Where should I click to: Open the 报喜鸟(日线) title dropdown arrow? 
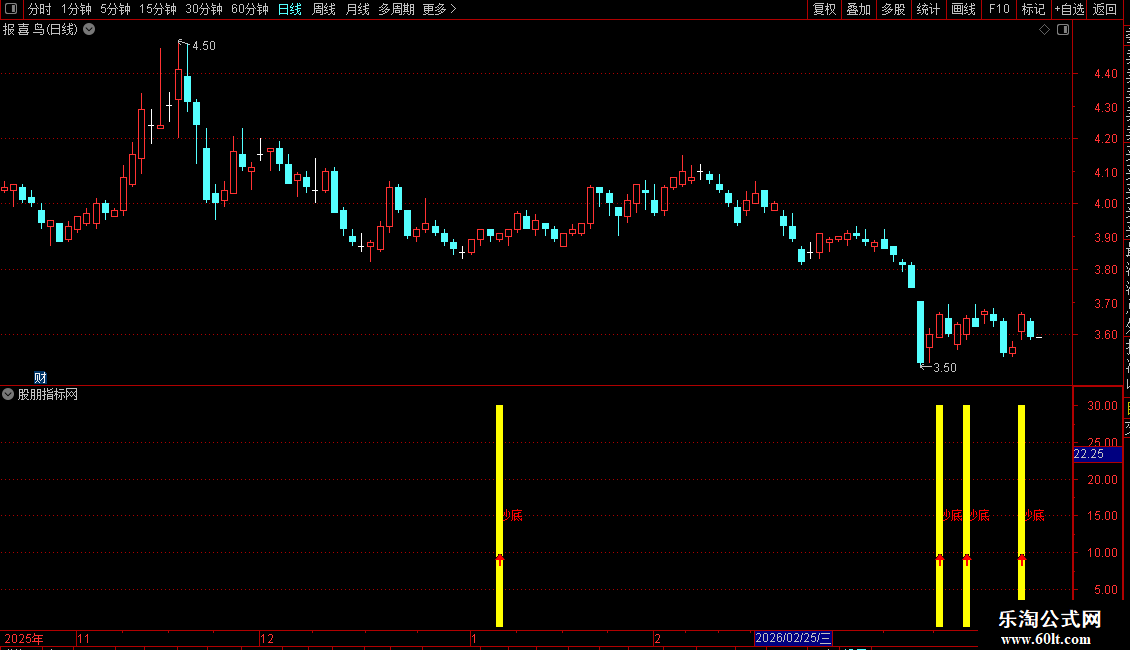pos(89,30)
